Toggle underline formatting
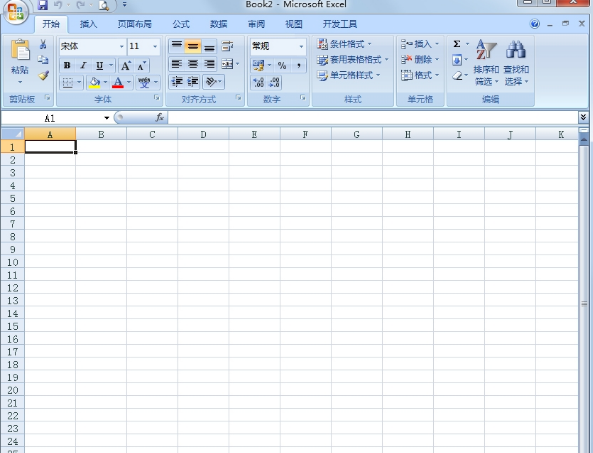The image size is (593, 453). [x=99, y=65]
